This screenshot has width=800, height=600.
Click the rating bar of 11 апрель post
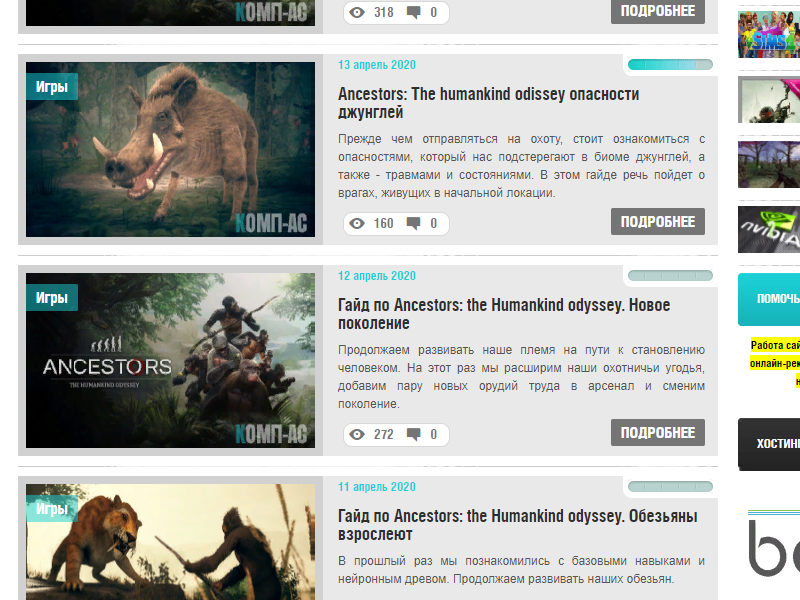coord(670,486)
